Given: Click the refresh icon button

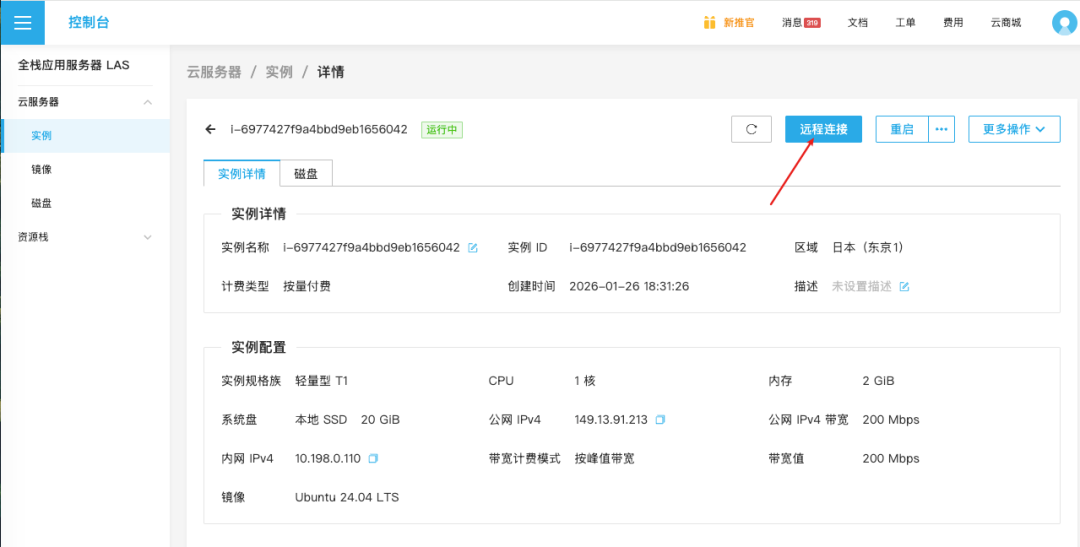Looking at the screenshot, I should (x=751, y=129).
